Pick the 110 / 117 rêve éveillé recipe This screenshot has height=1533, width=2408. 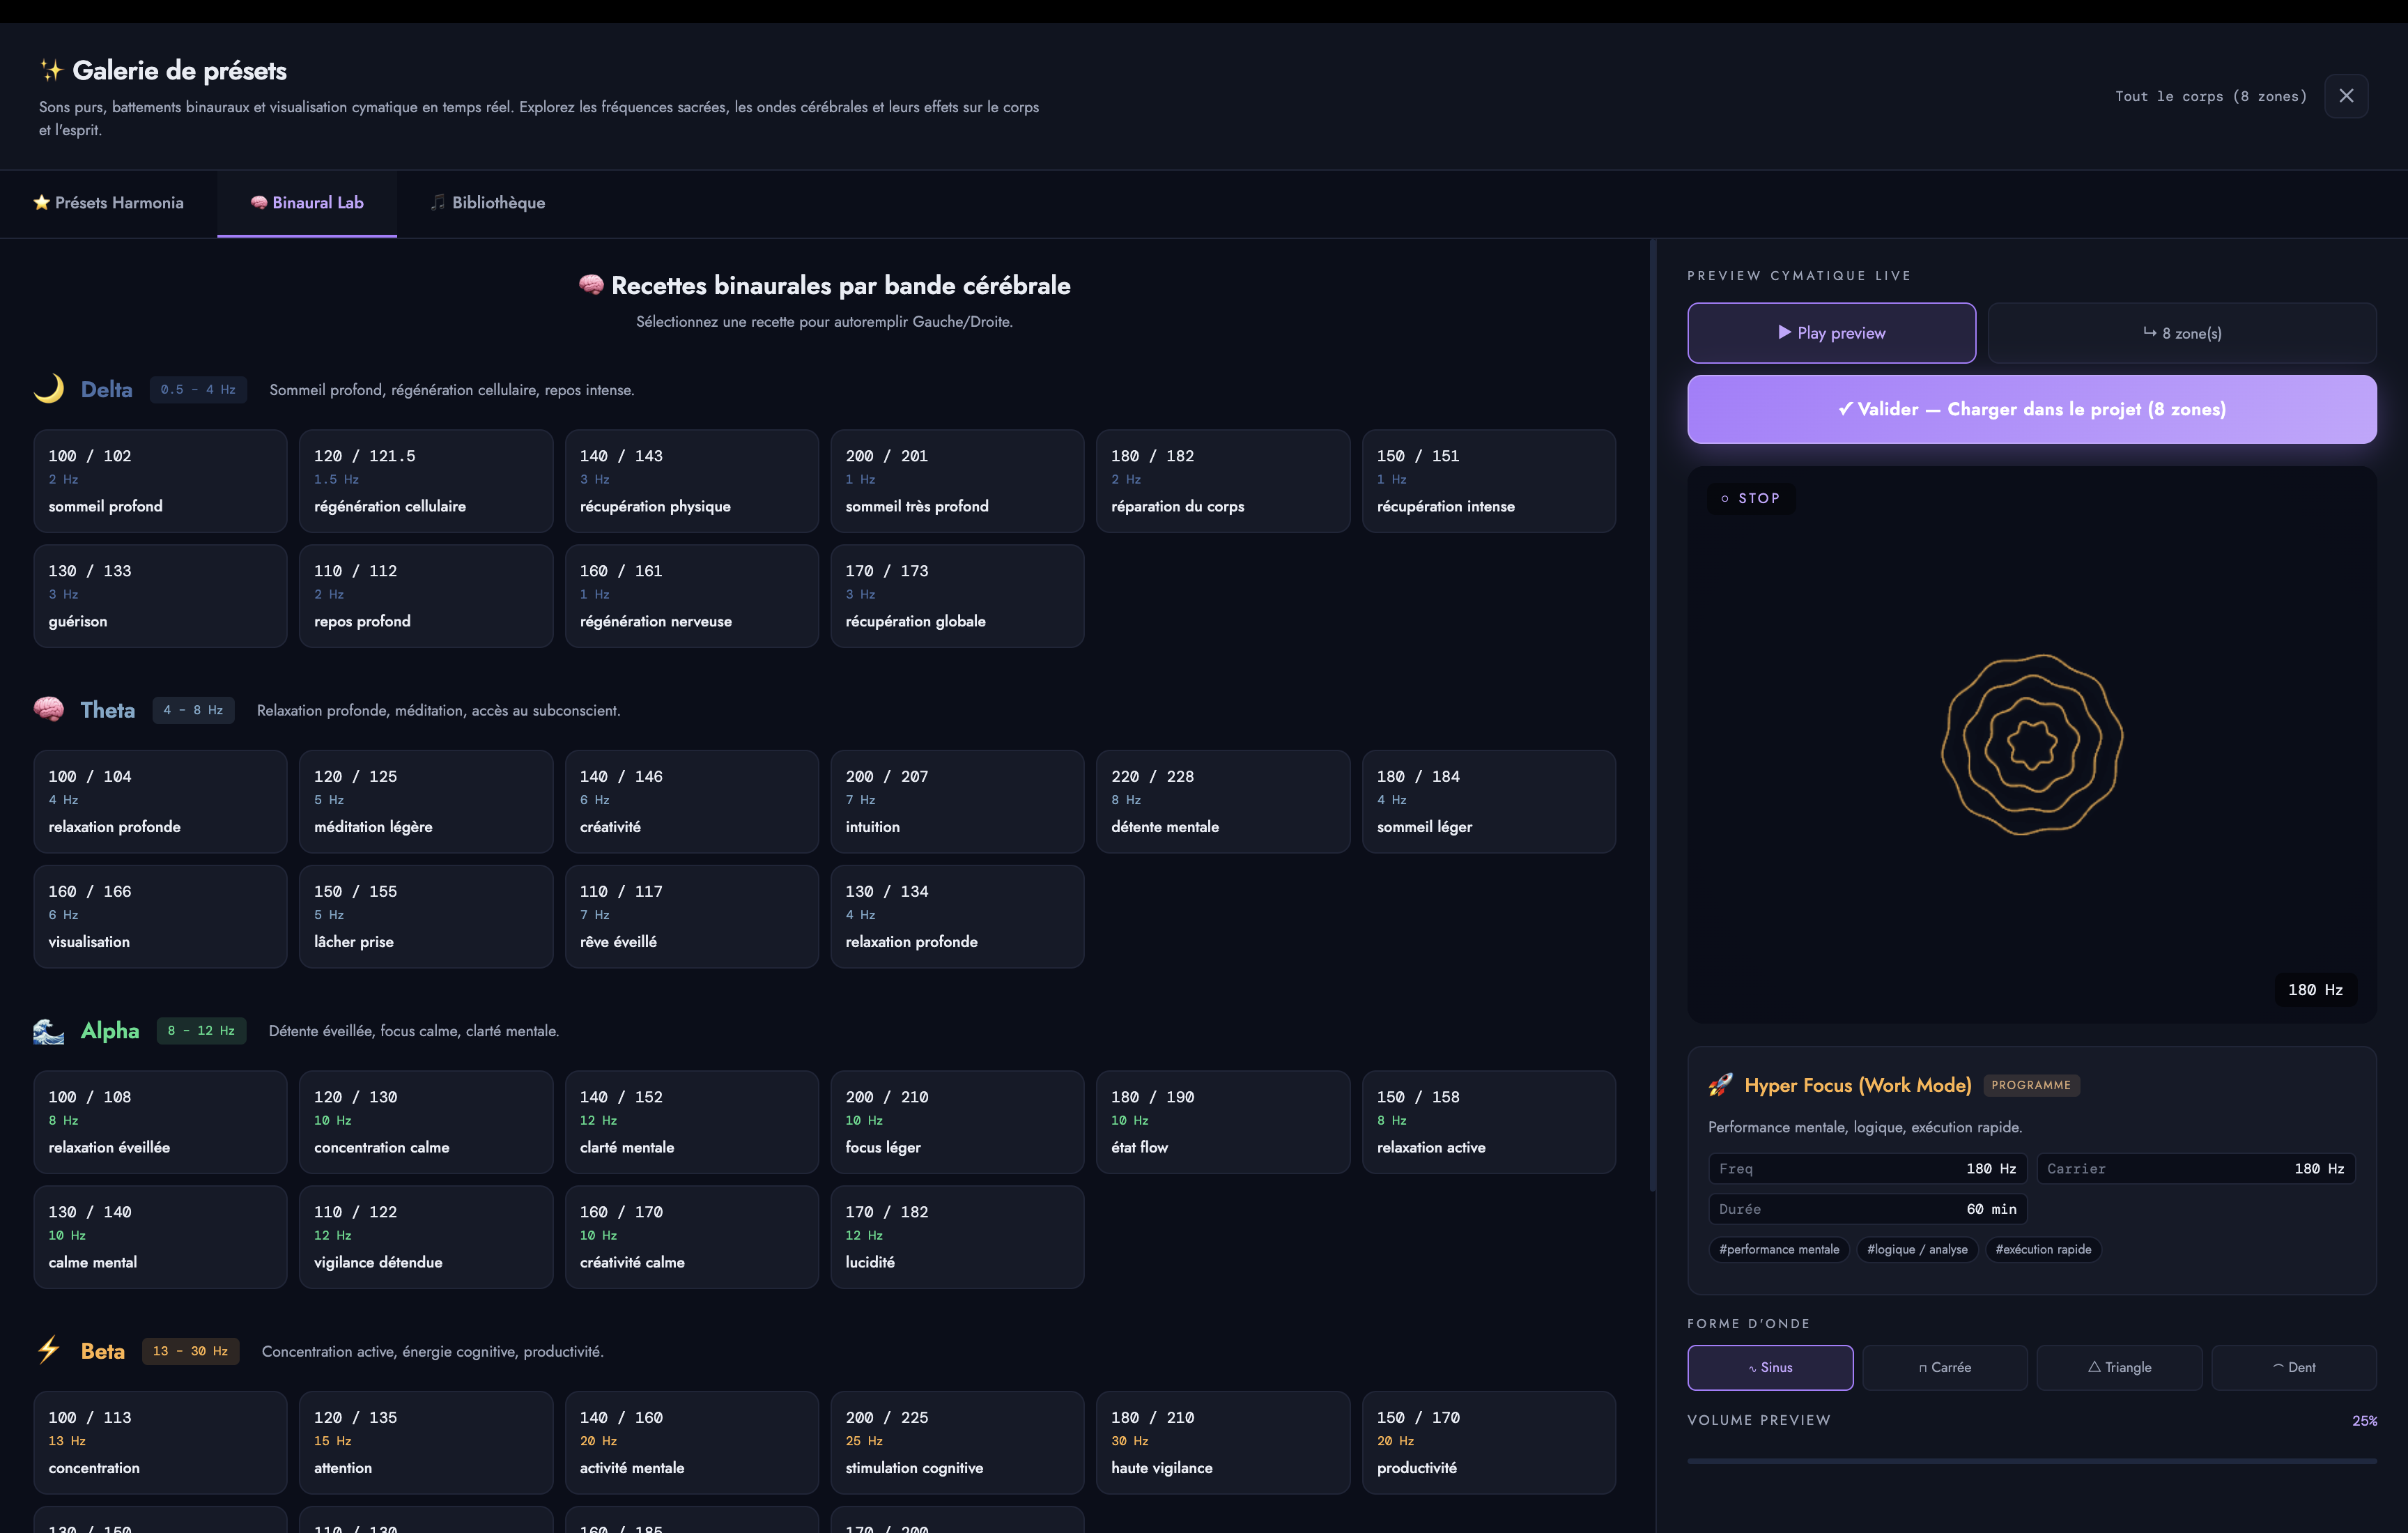[x=692, y=917]
